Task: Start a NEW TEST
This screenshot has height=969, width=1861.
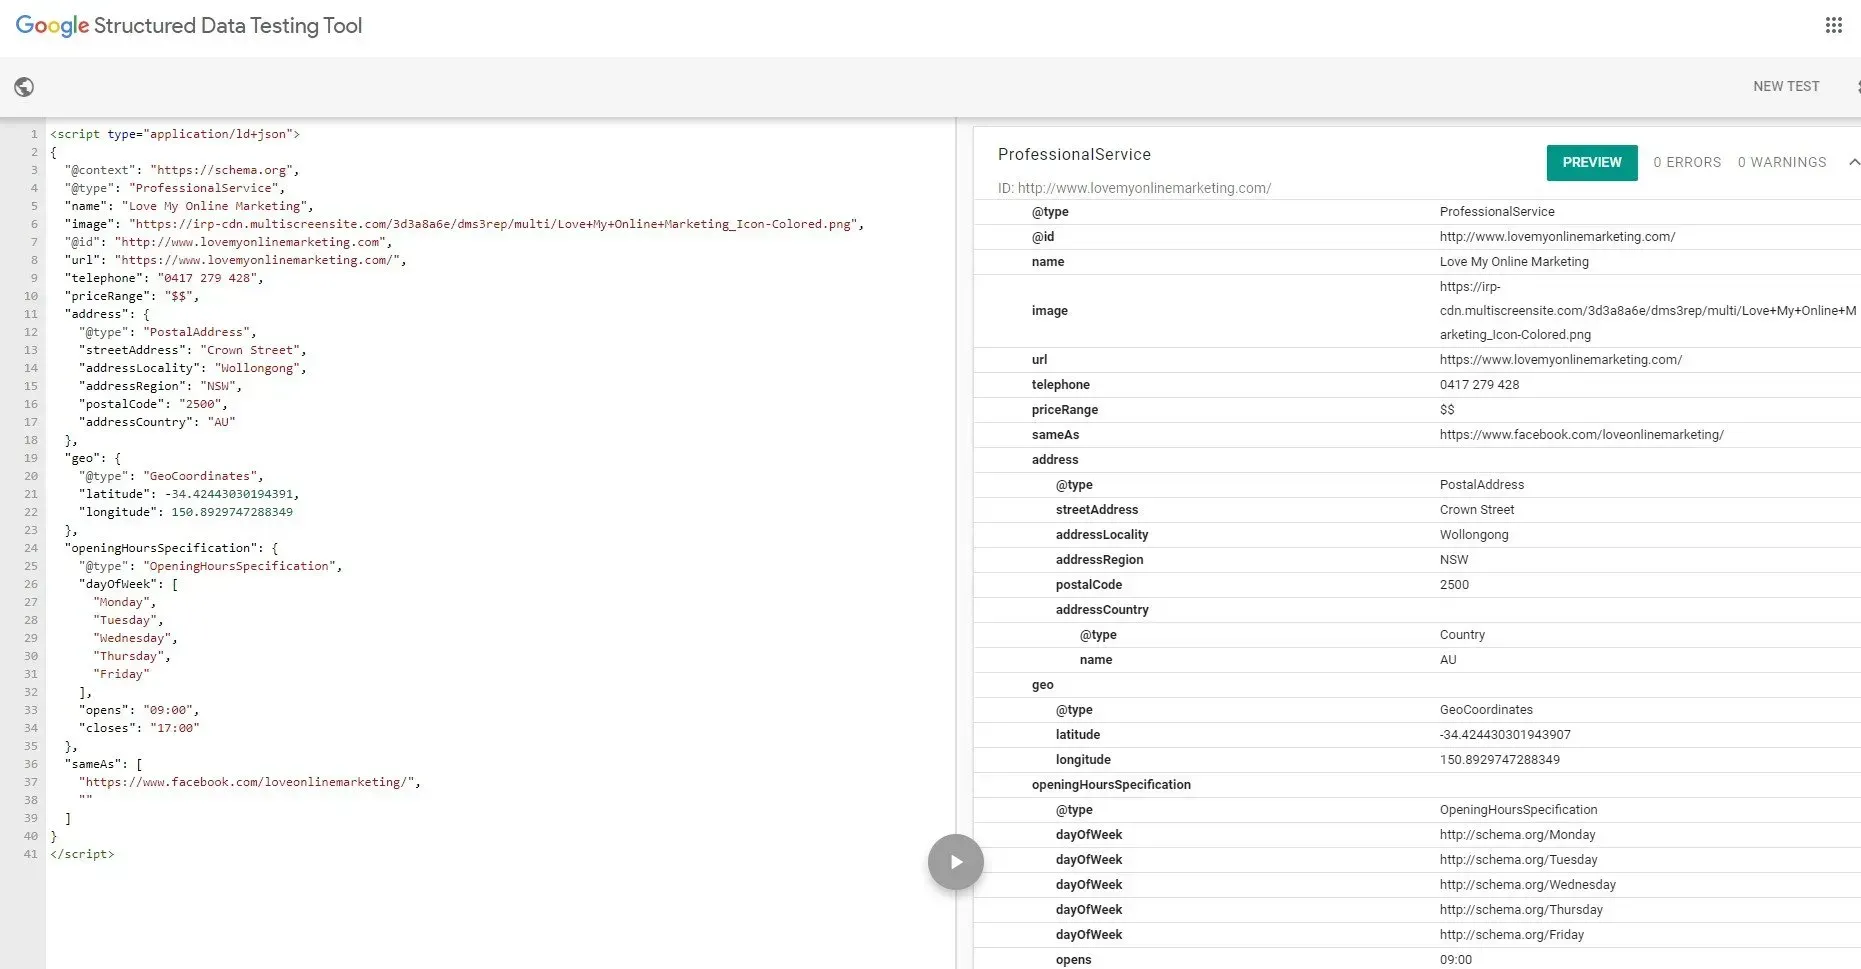Action: point(1786,86)
